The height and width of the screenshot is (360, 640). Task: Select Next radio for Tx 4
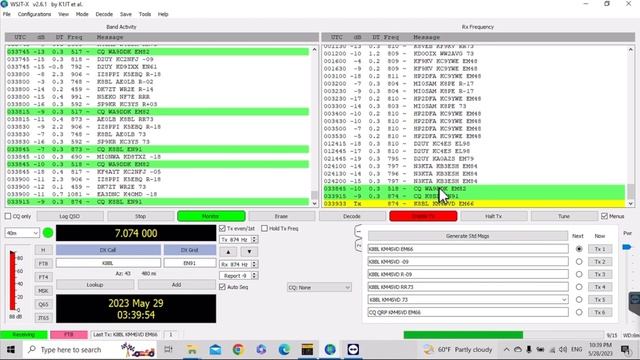pos(579,287)
